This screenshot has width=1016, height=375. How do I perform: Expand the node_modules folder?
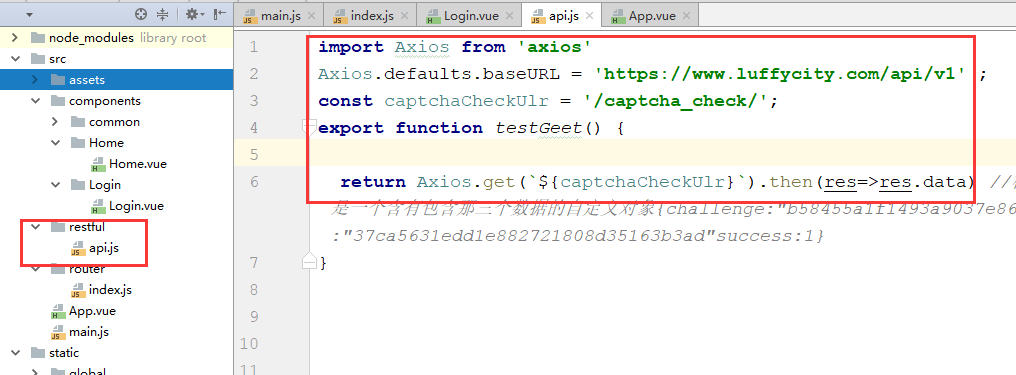tap(14, 38)
